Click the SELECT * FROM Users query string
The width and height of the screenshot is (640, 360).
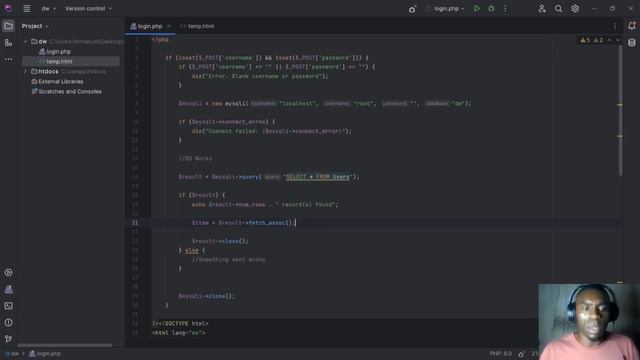point(318,177)
